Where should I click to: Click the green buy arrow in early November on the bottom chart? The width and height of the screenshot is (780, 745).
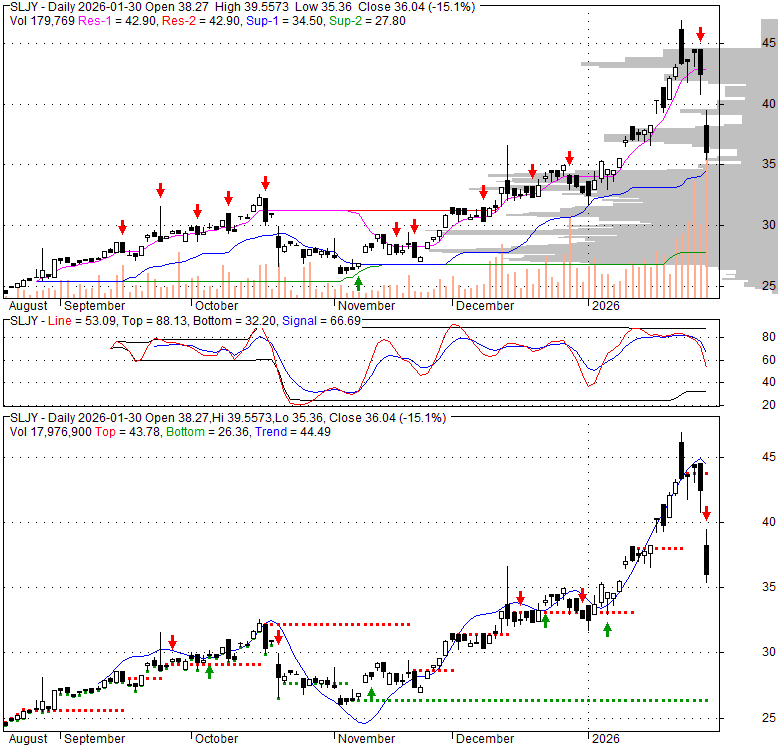[x=371, y=694]
